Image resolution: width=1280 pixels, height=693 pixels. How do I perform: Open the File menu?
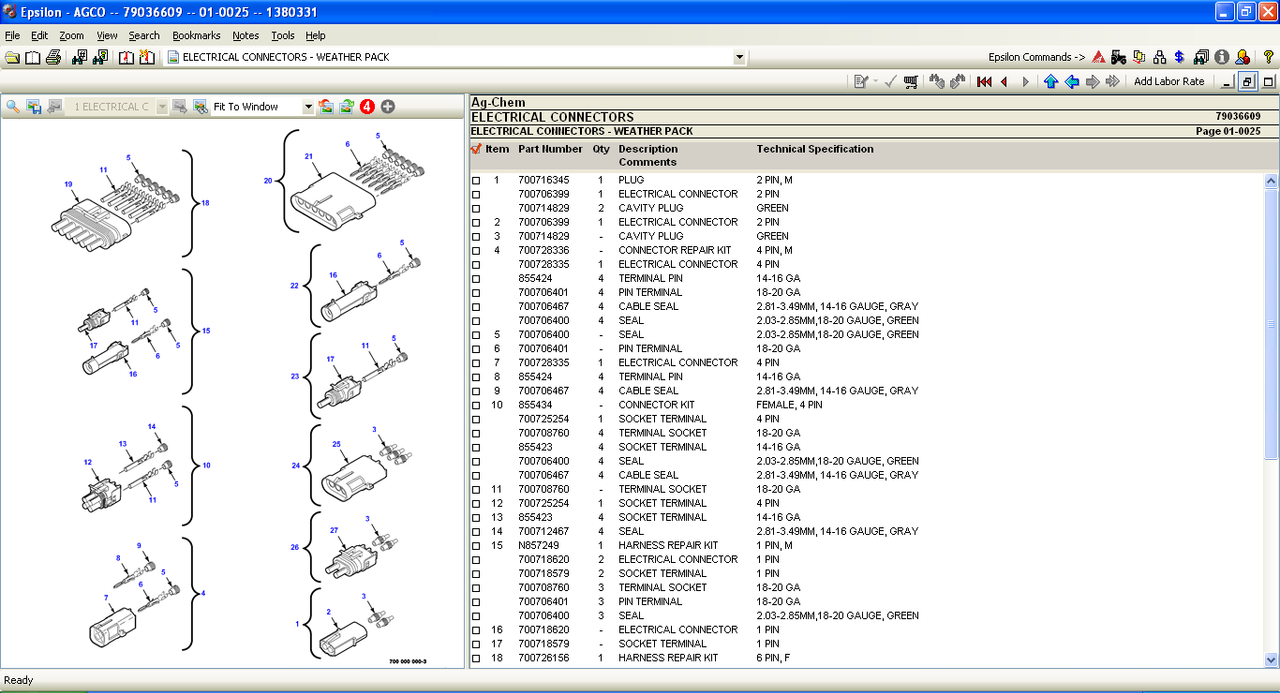point(12,35)
